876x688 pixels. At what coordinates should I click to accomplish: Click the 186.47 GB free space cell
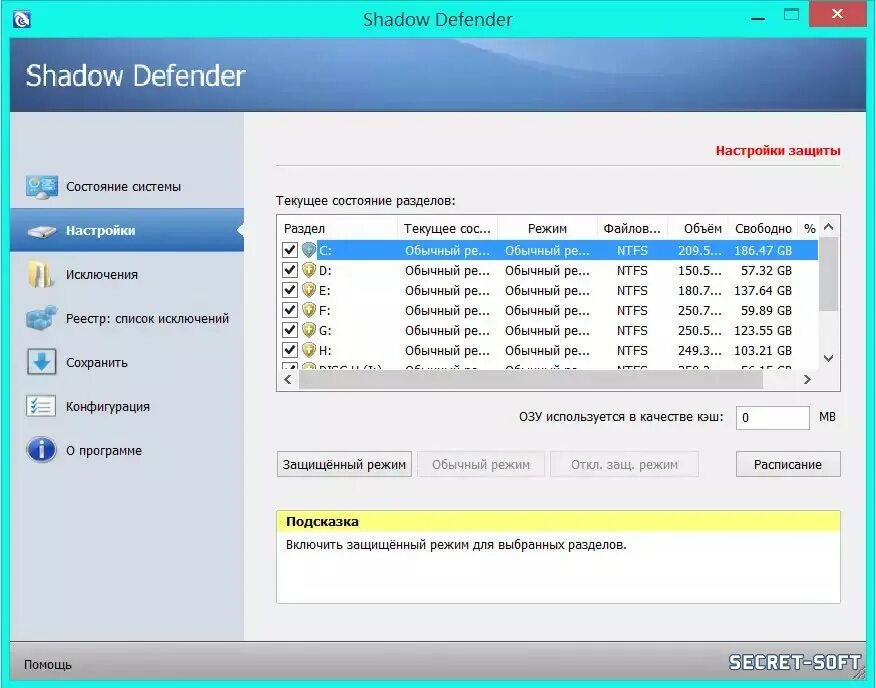point(763,250)
